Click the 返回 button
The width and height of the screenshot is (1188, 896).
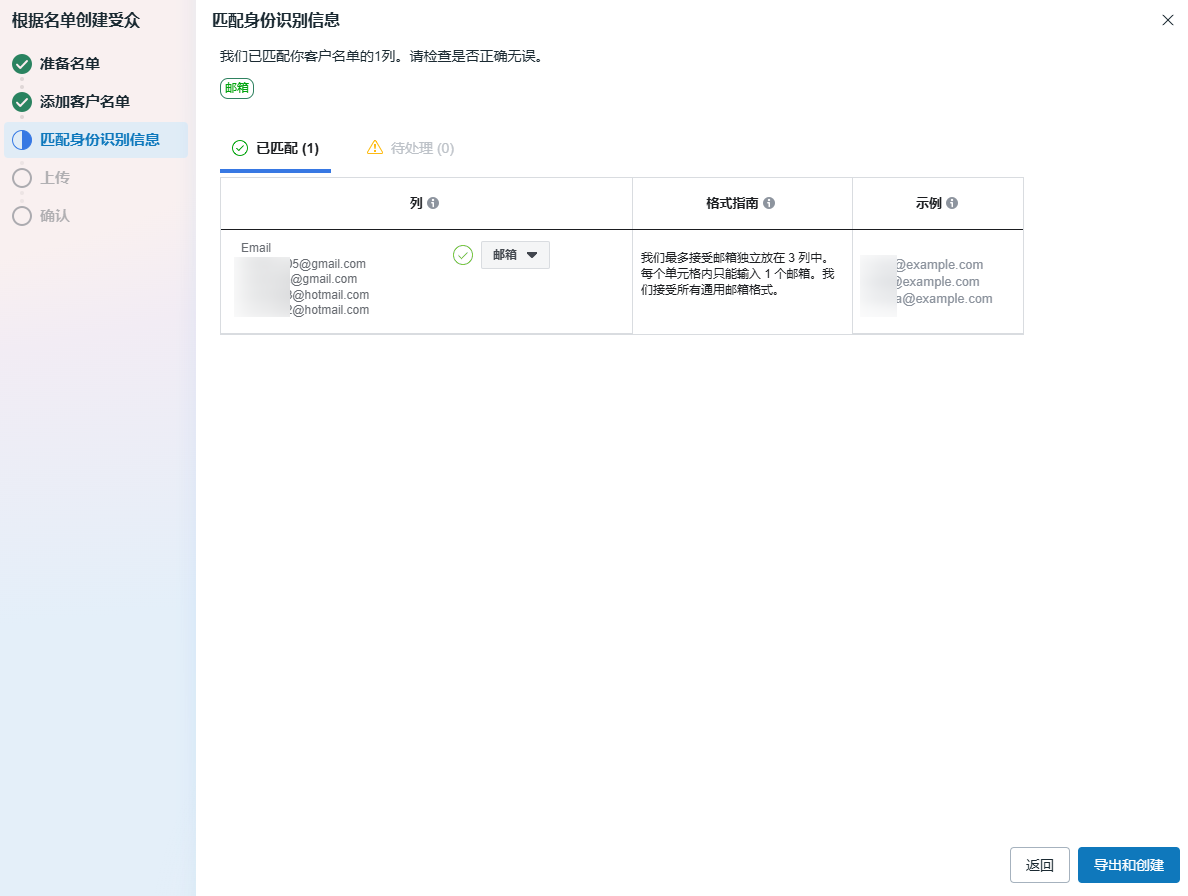pyautogui.click(x=1040, y=865)
